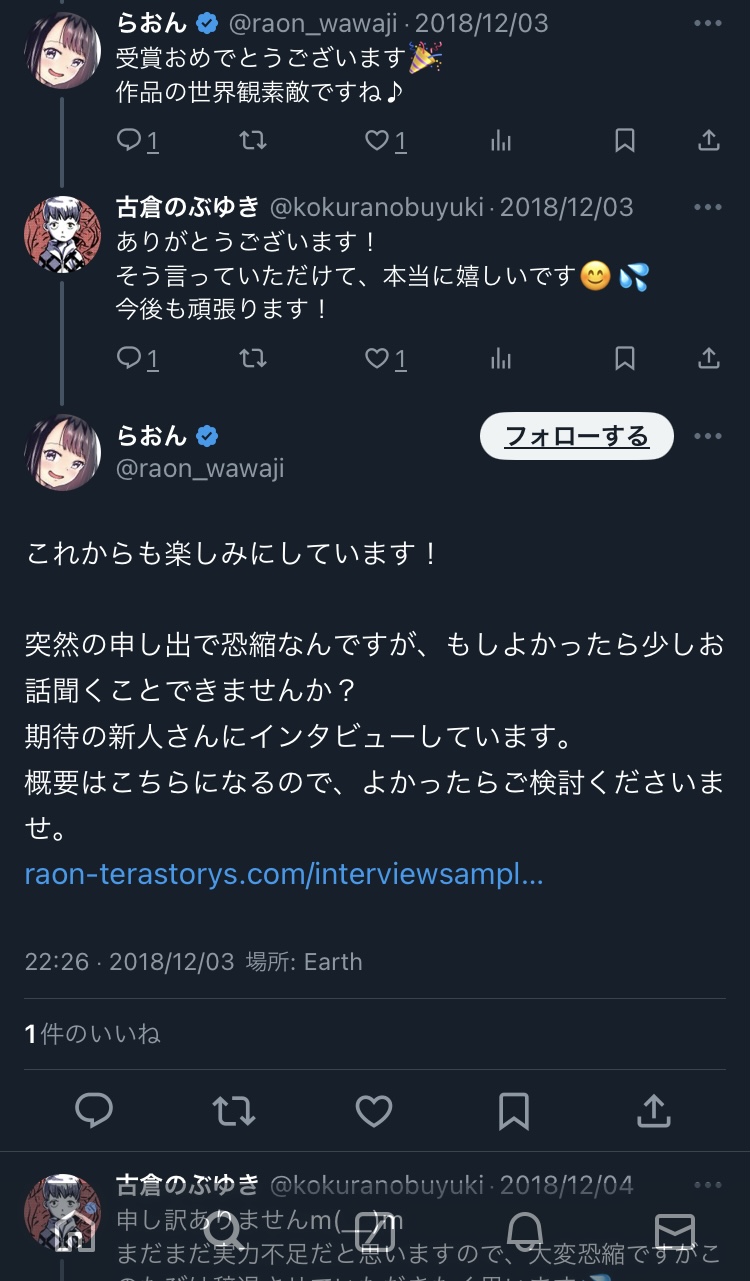Open more options on top らおん reply
The image size is (750, 1281).
click(707, 24)
